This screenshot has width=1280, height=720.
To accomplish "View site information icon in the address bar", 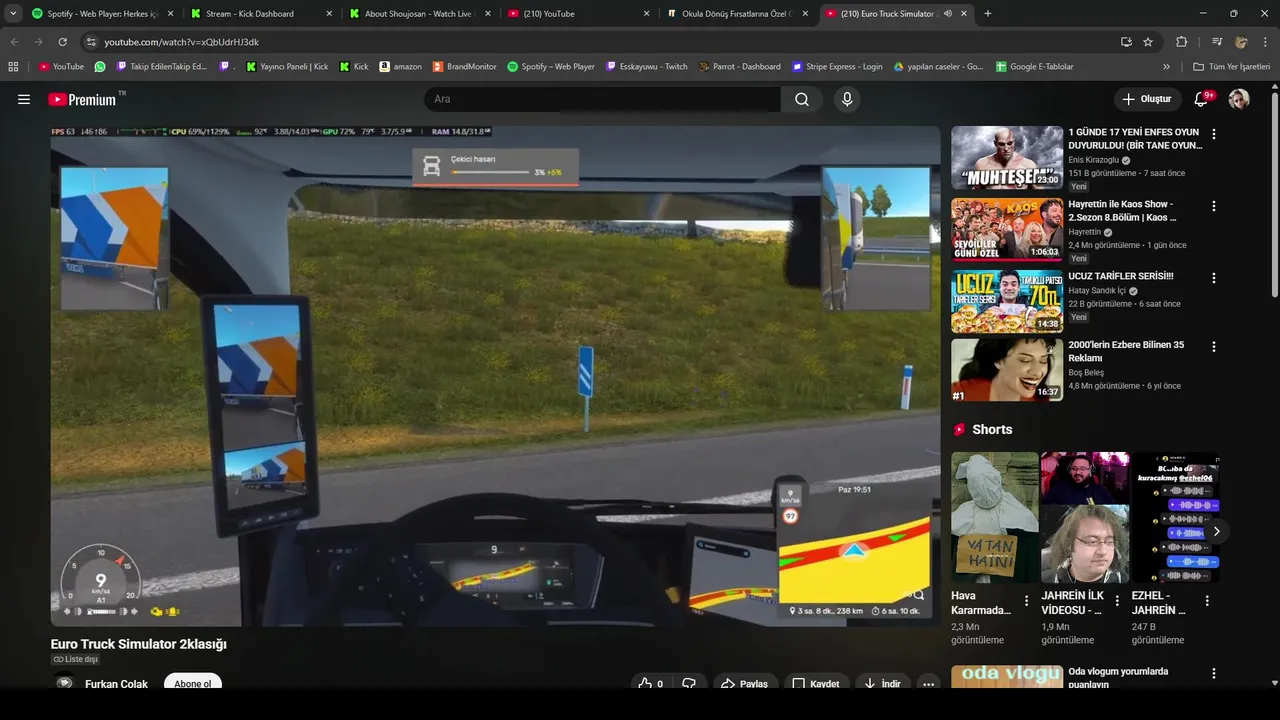I will point(90,42).
